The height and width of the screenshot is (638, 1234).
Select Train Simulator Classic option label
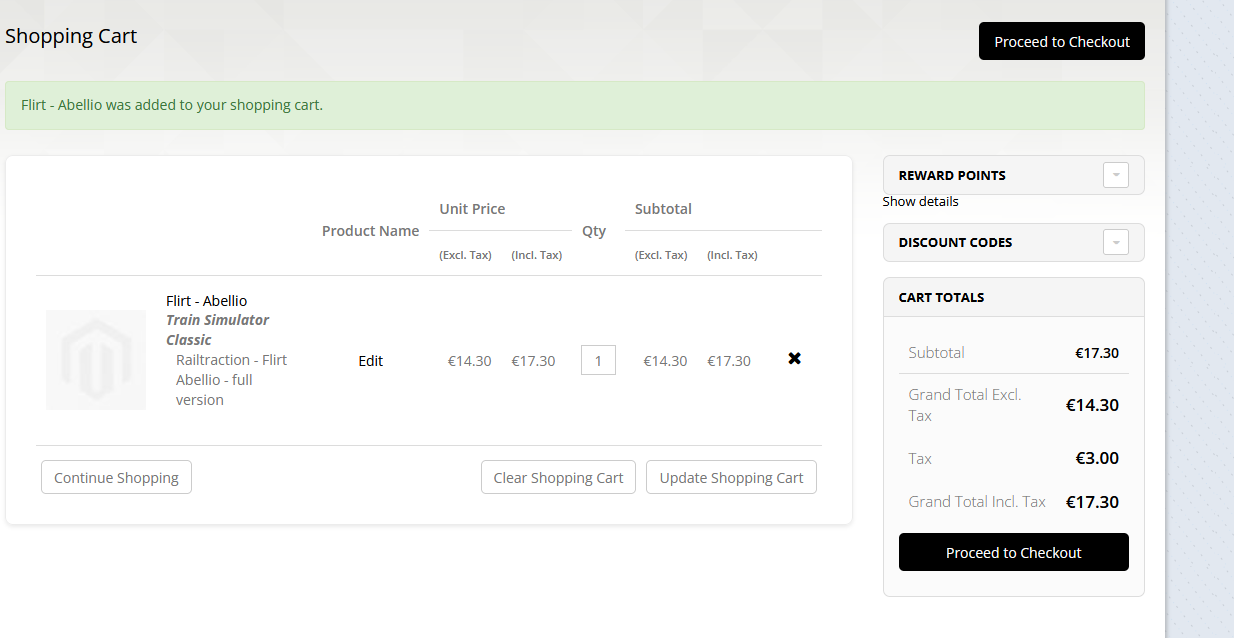pos(217,330)
